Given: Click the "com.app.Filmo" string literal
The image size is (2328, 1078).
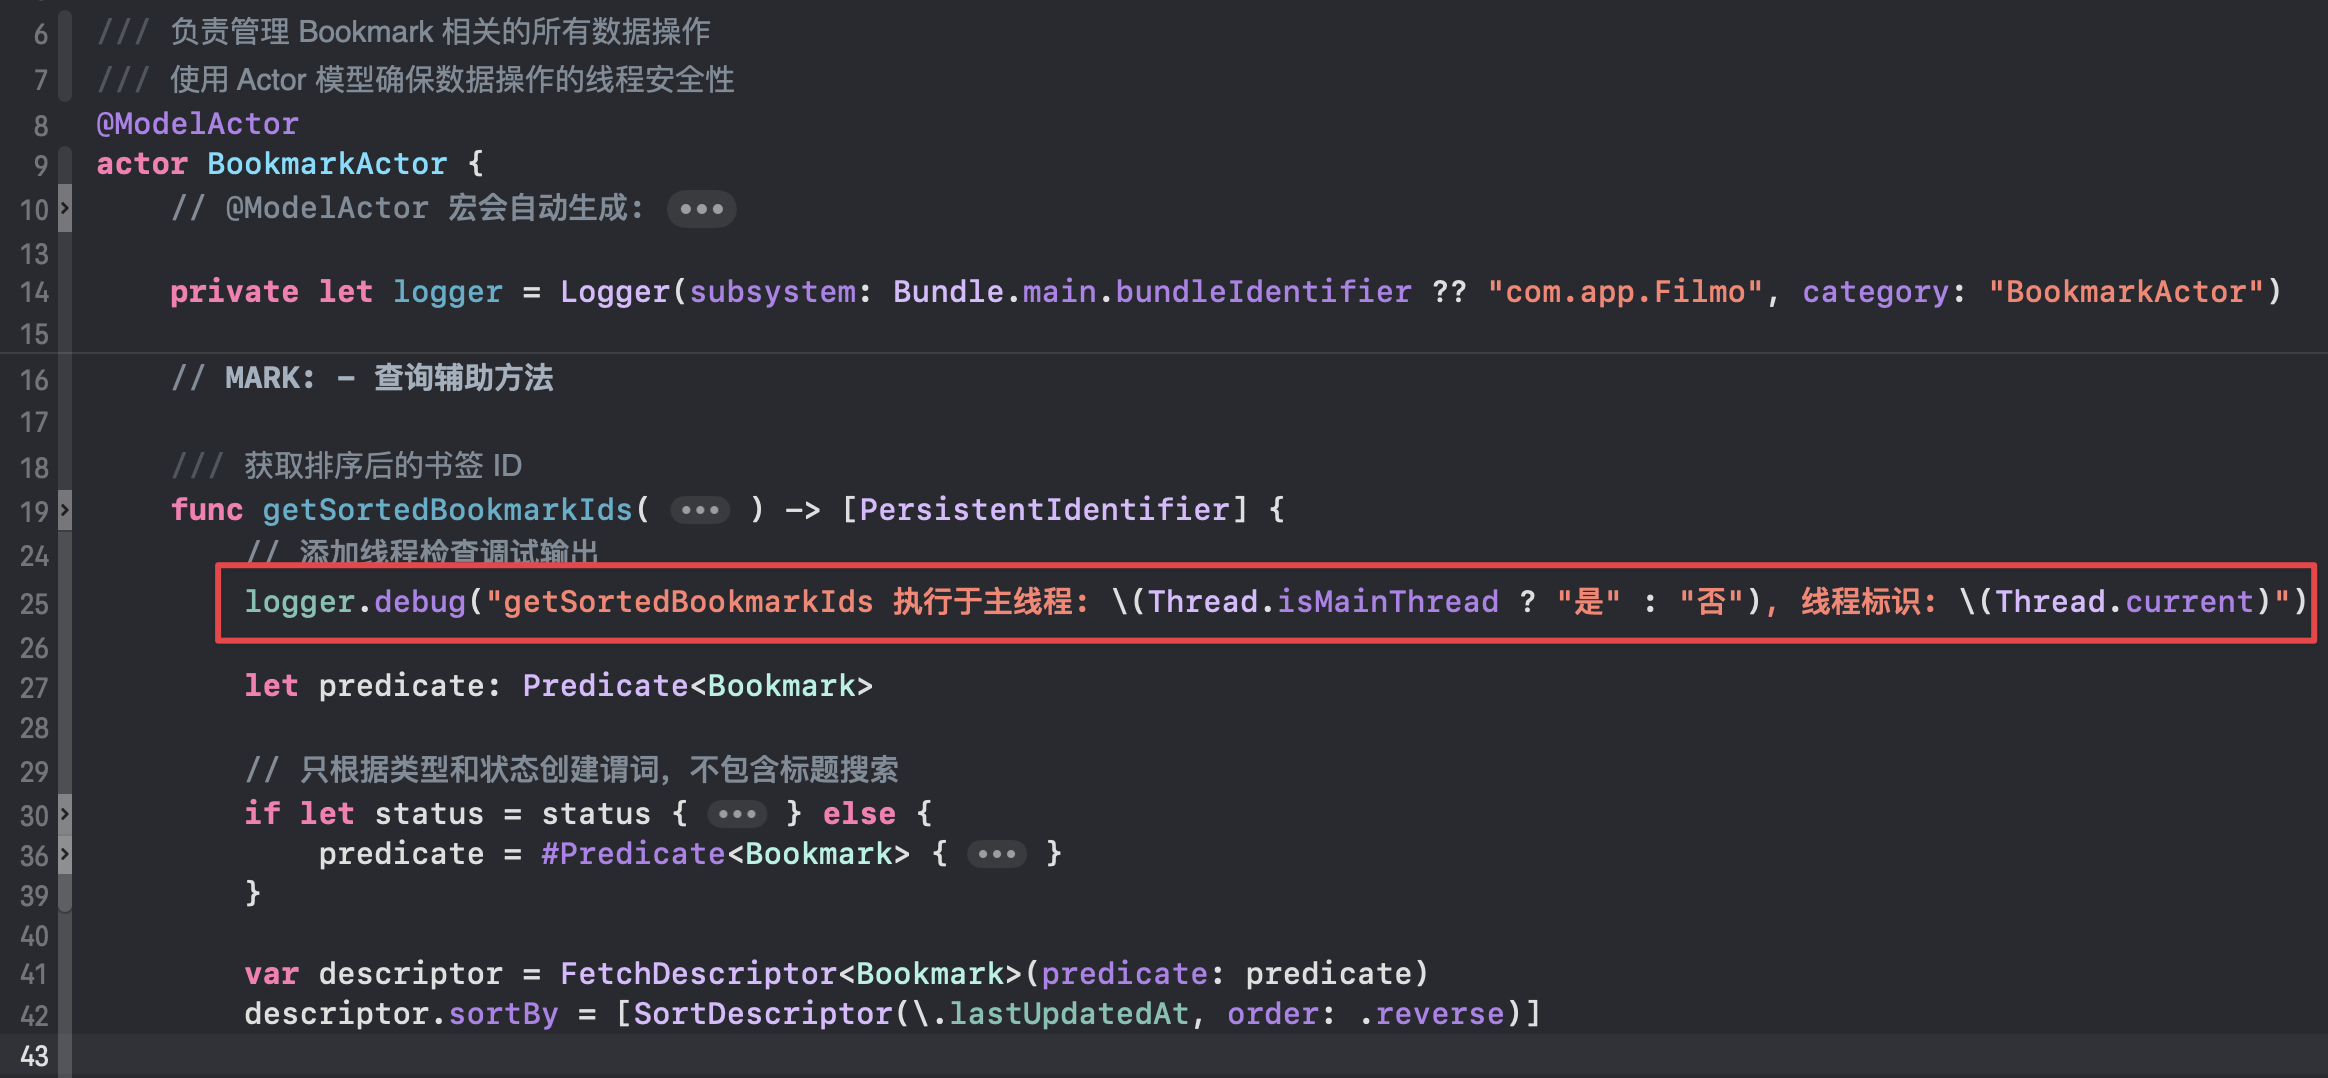Looking at the screenshot, I should [1624, 292].
